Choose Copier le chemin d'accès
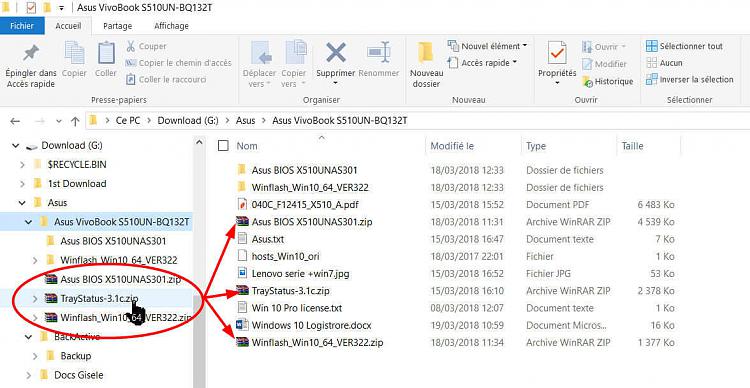The image size is (750, 388). click(x=178, y=63)
